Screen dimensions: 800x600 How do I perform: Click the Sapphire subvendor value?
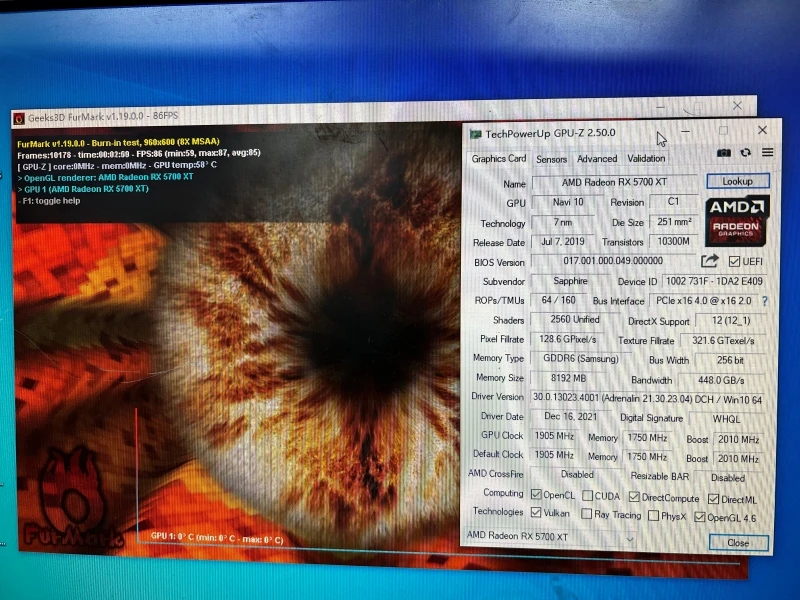[x=570, y=281]
